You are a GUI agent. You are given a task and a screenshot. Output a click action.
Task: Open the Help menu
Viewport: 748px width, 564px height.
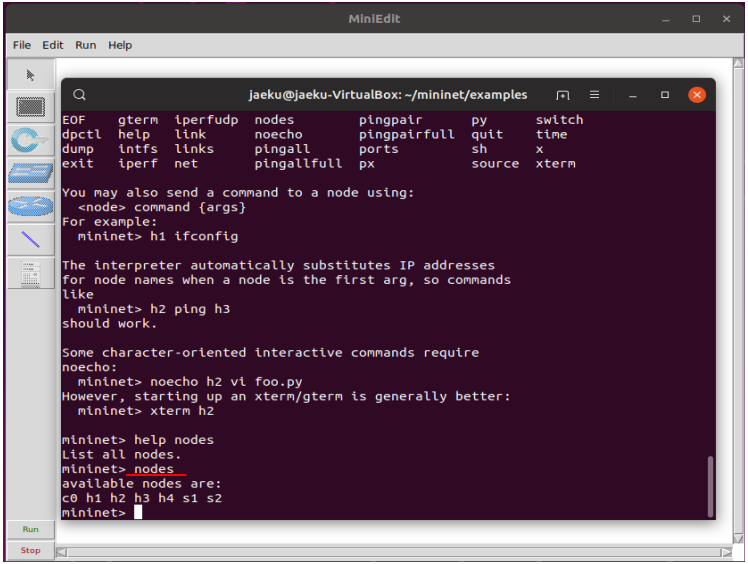click(120, 45)
